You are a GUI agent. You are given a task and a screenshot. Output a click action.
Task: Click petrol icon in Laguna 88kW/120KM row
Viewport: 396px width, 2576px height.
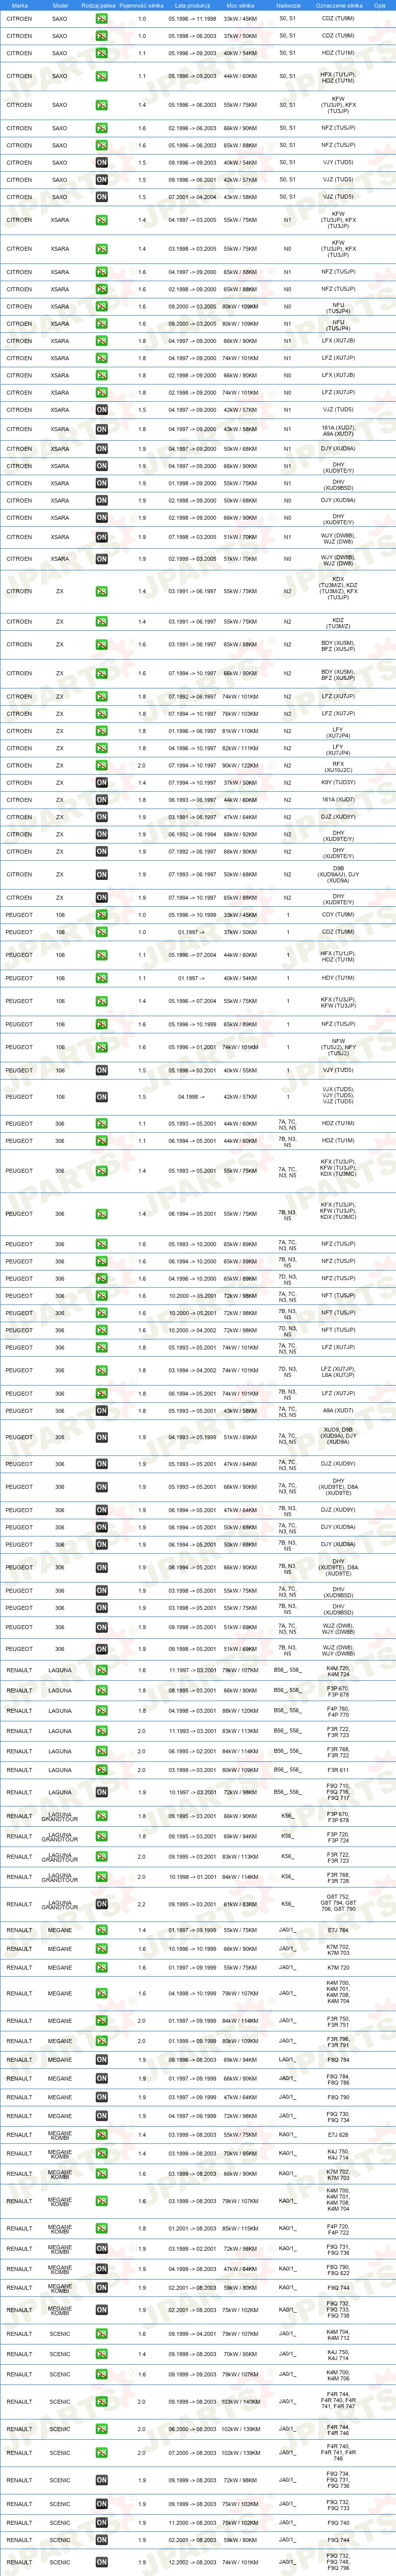click(x=101, y=1711)
